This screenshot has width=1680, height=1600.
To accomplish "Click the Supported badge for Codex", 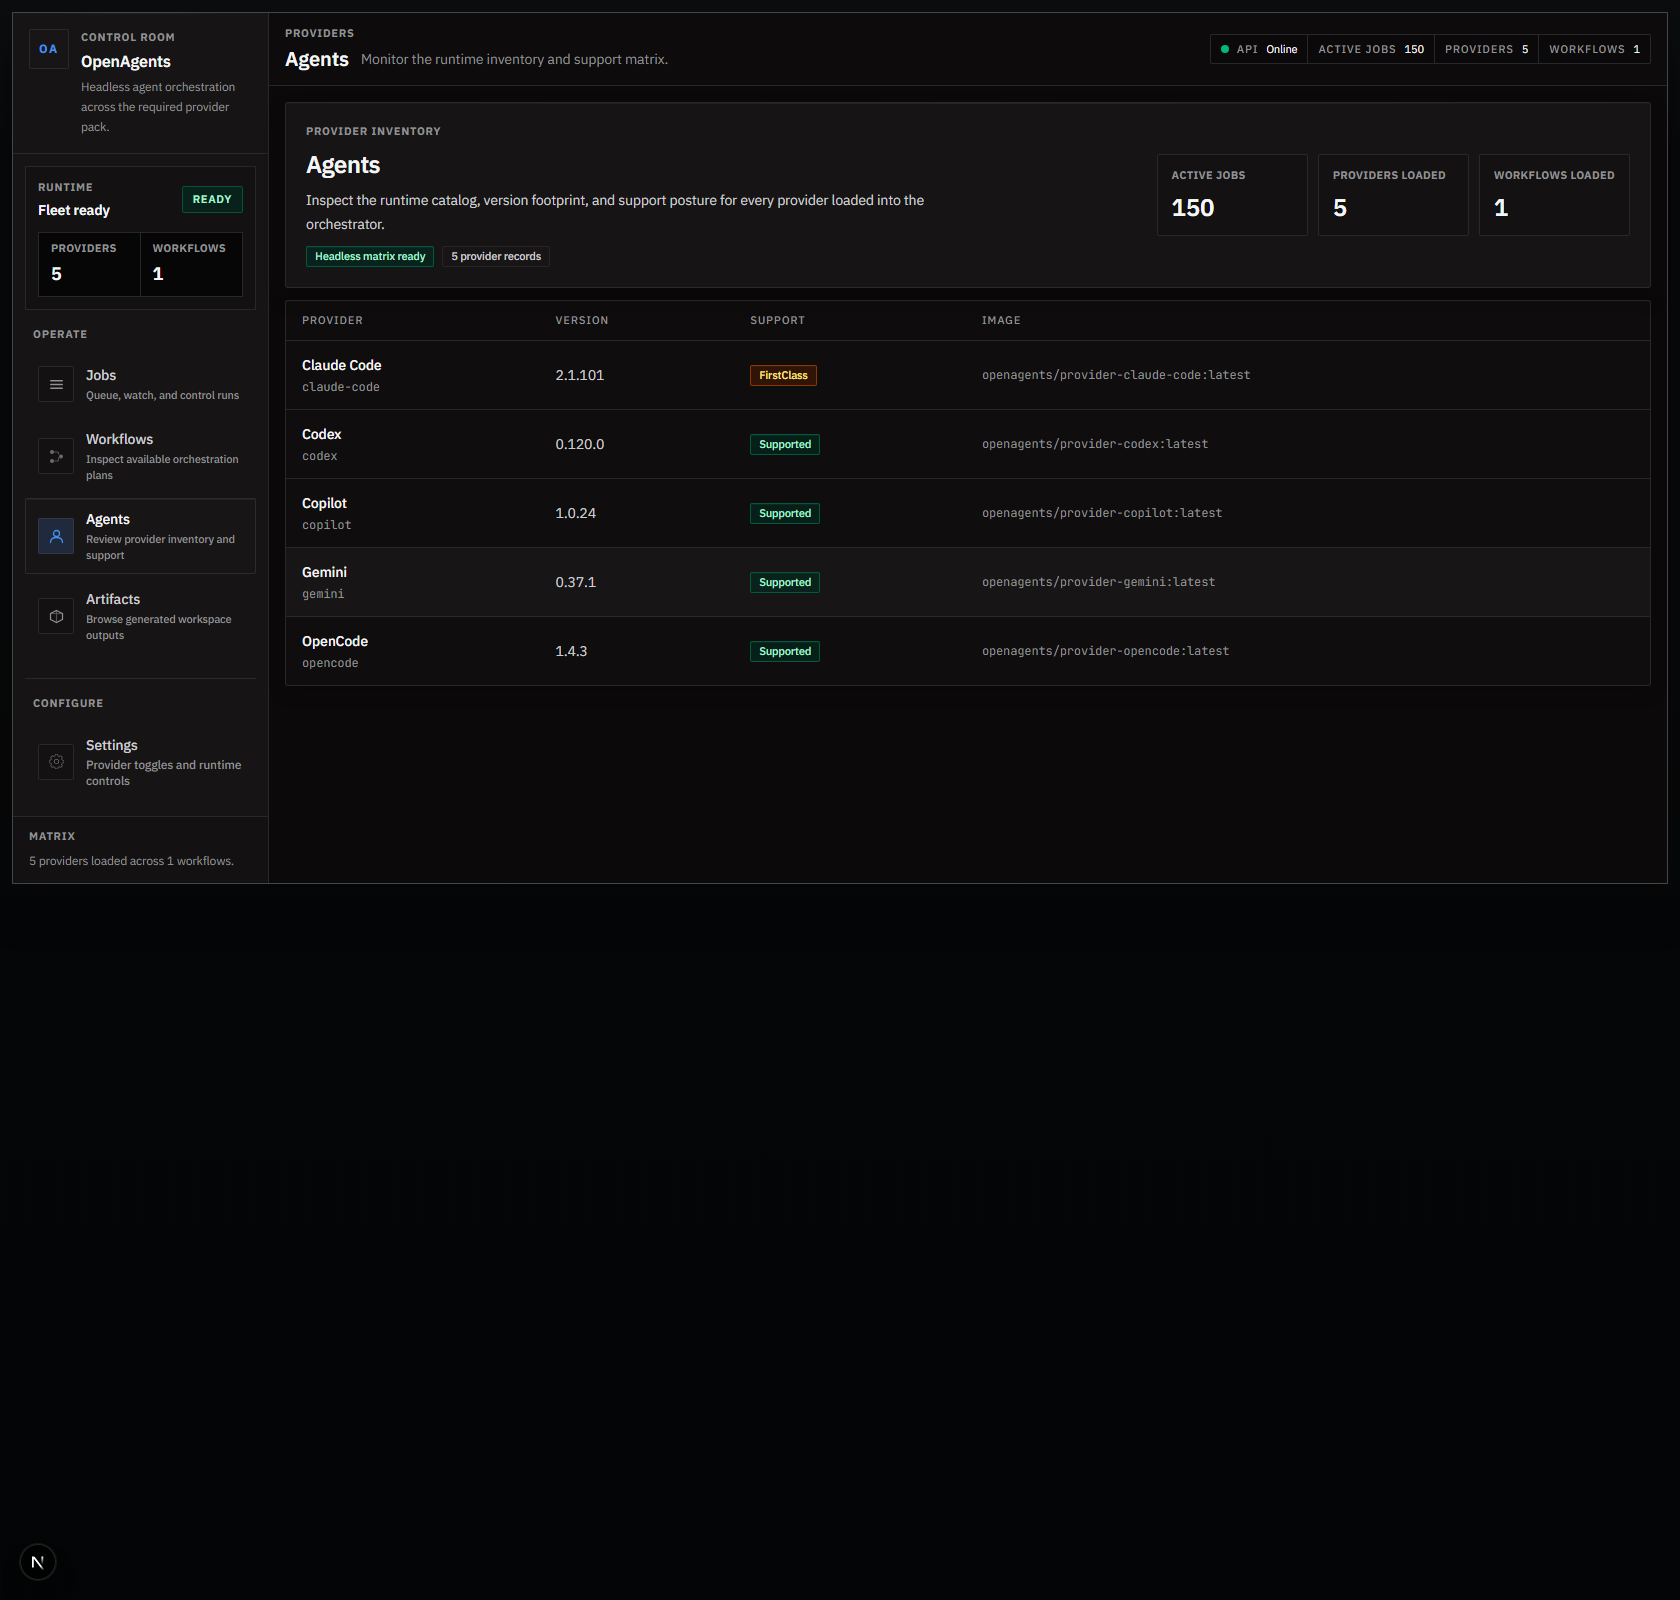I will pos(785,444).
